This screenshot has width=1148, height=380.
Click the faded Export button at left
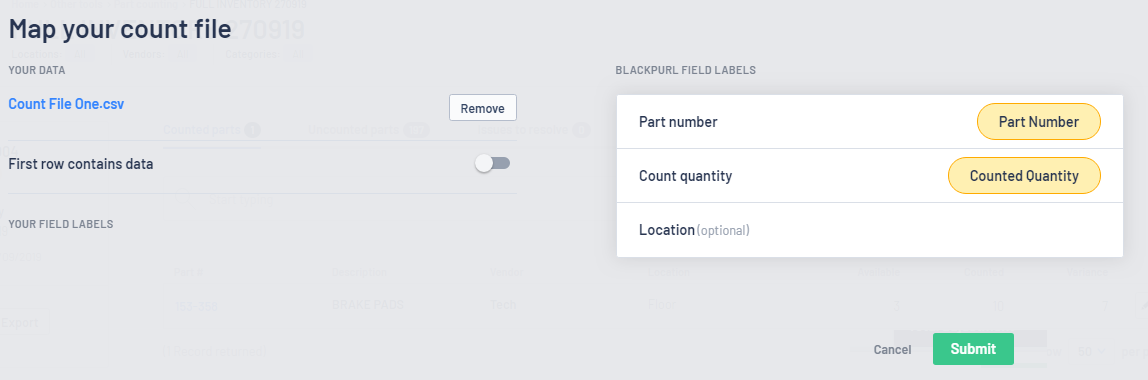click(x=22, y=323)
